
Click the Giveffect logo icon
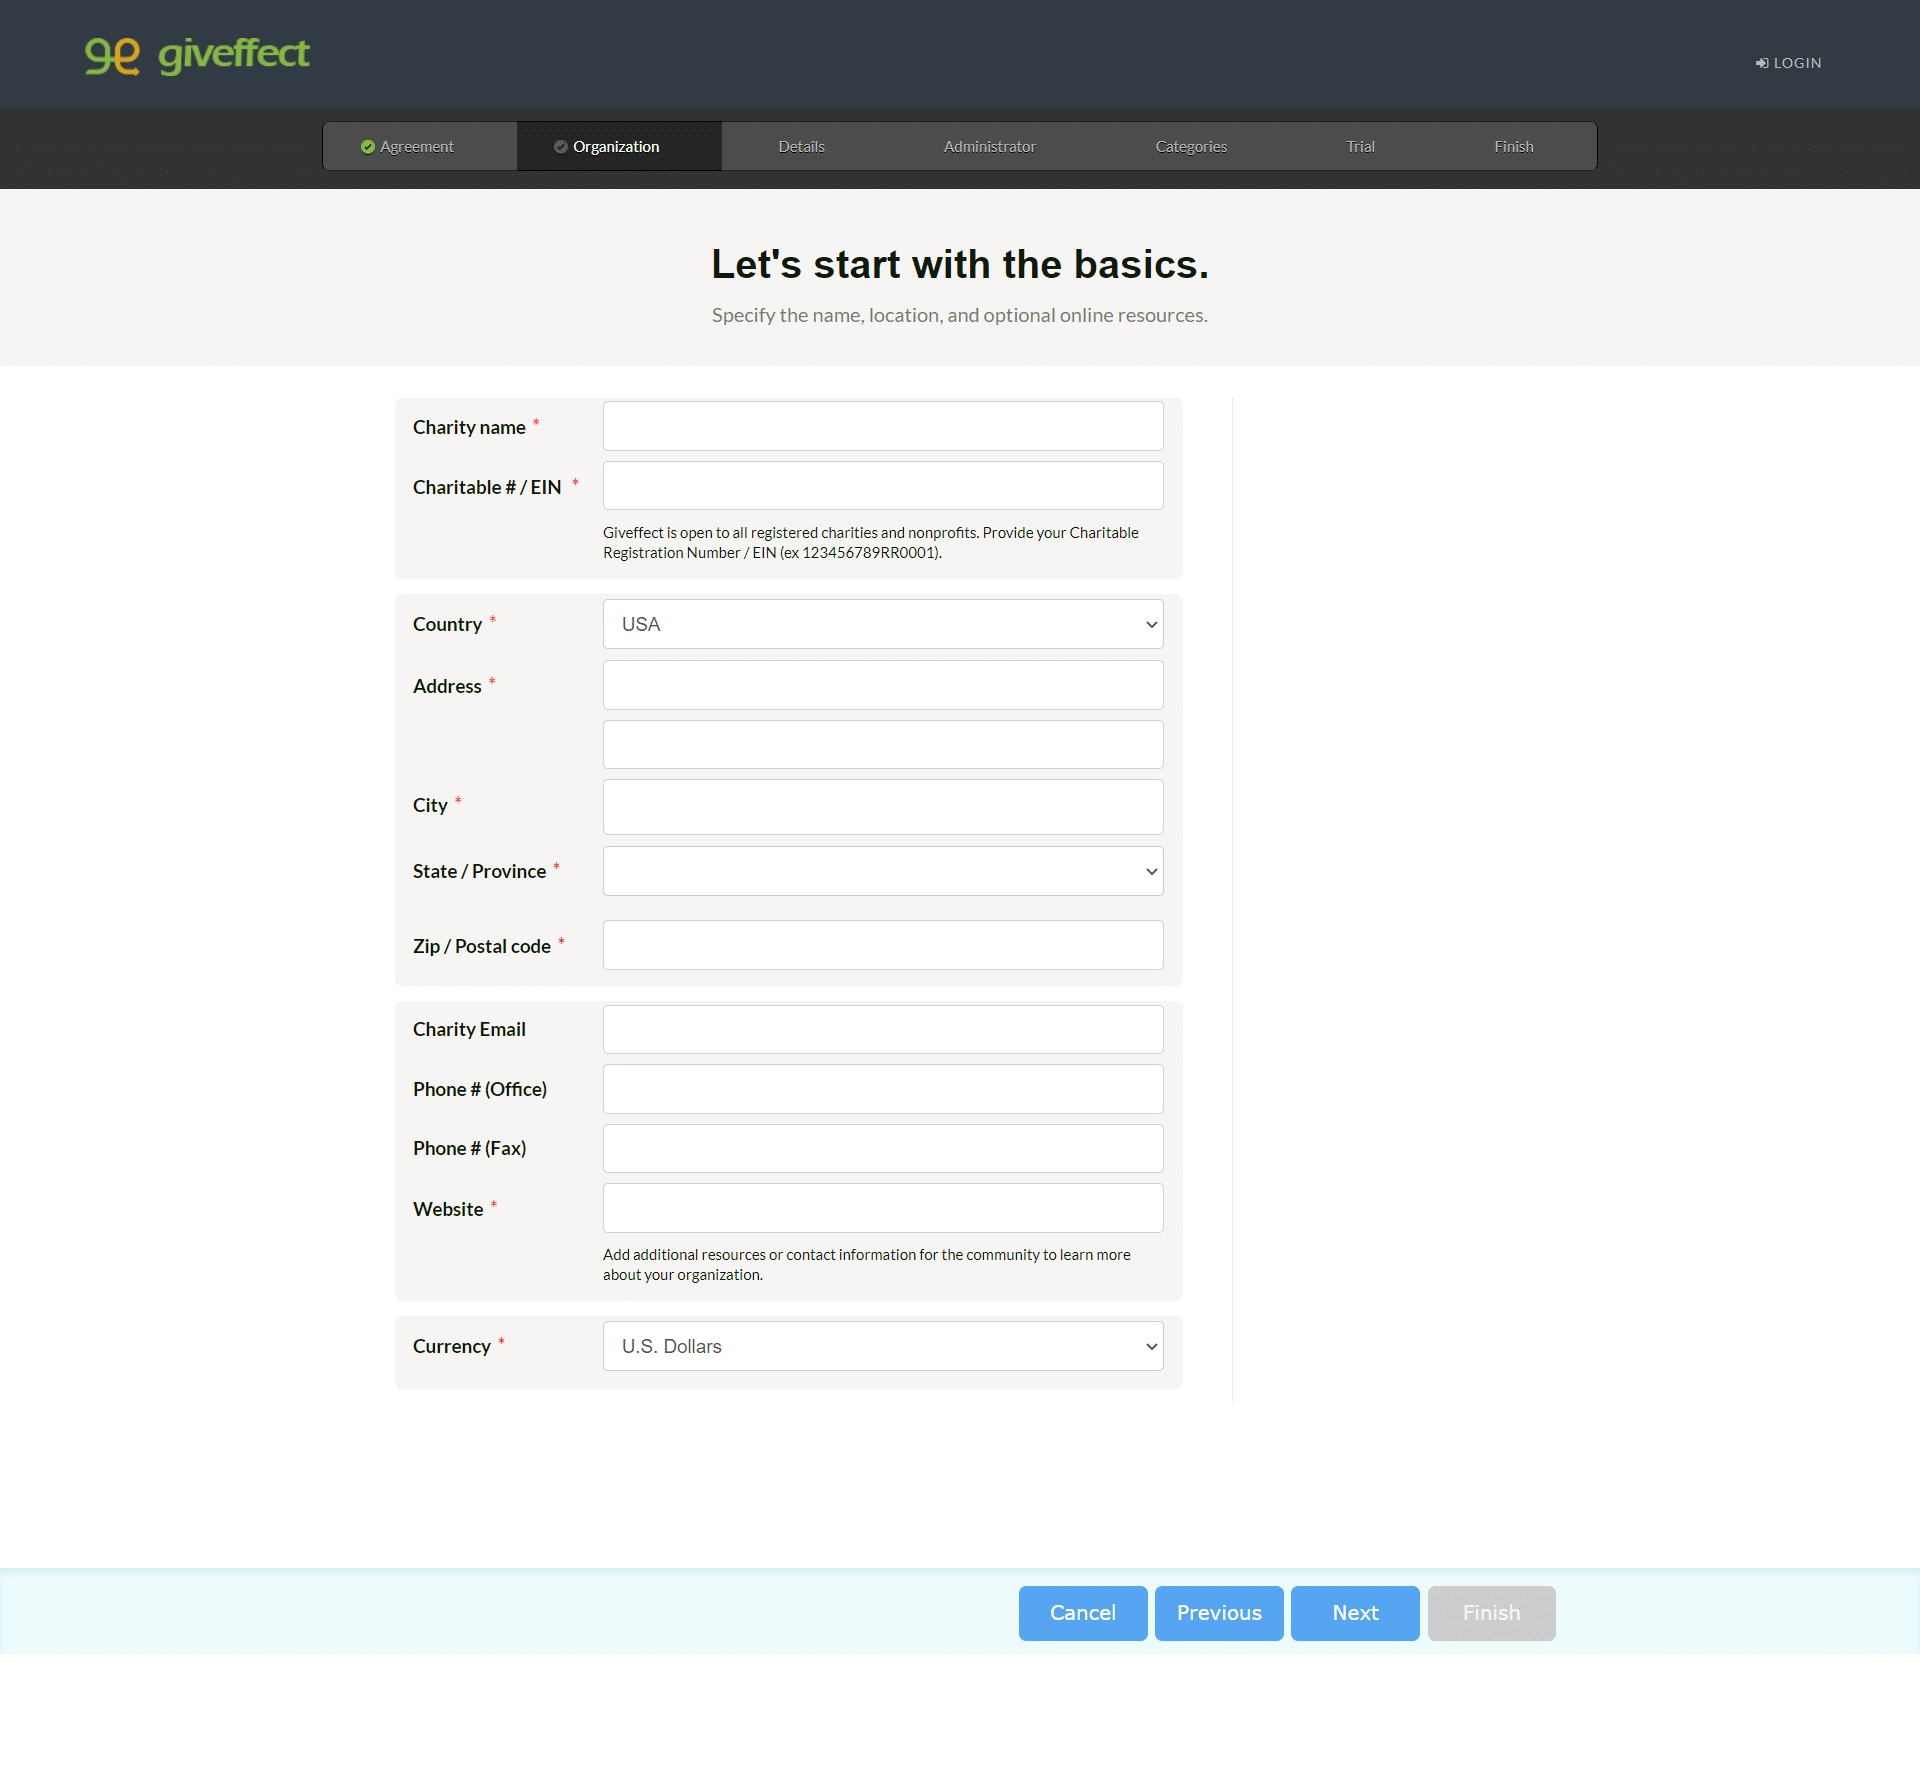(x=117, y=54)
